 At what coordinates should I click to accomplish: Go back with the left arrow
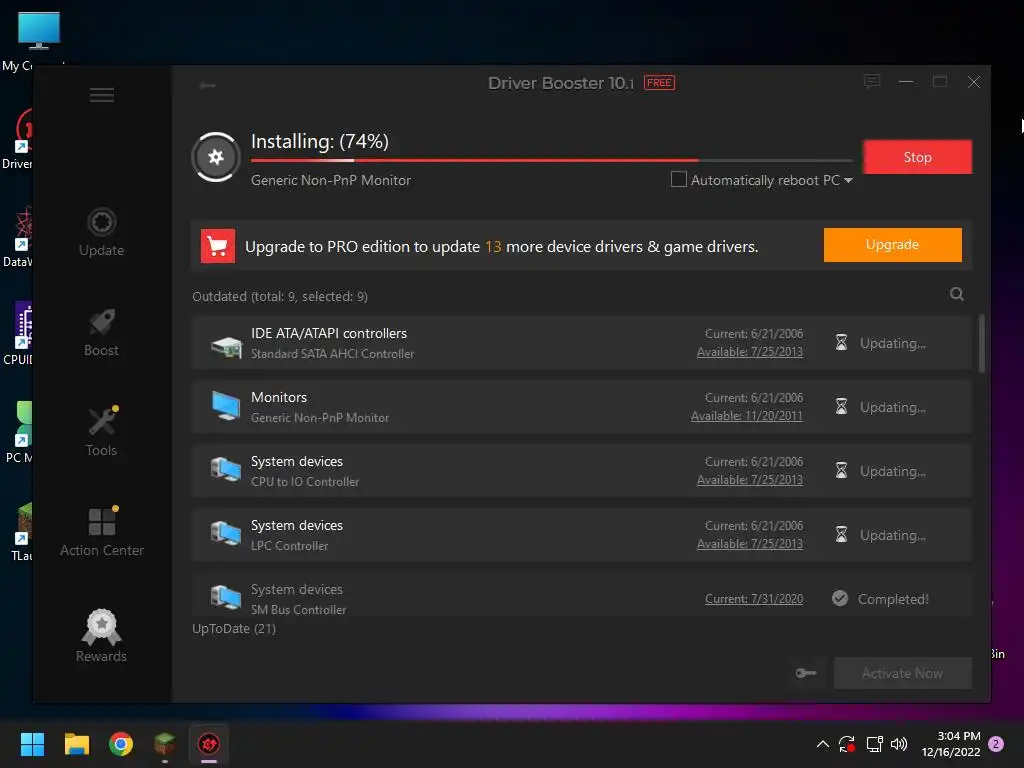coord(208,85)
